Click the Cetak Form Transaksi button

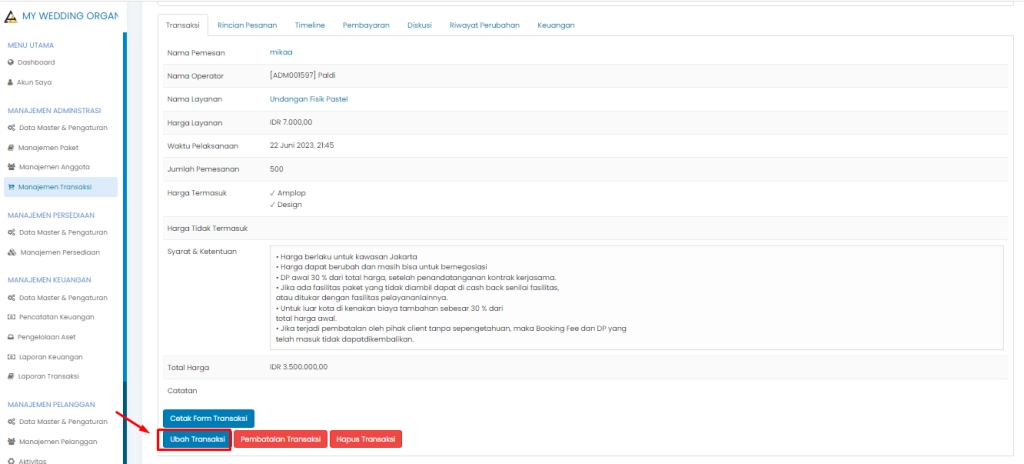(209, 418)
